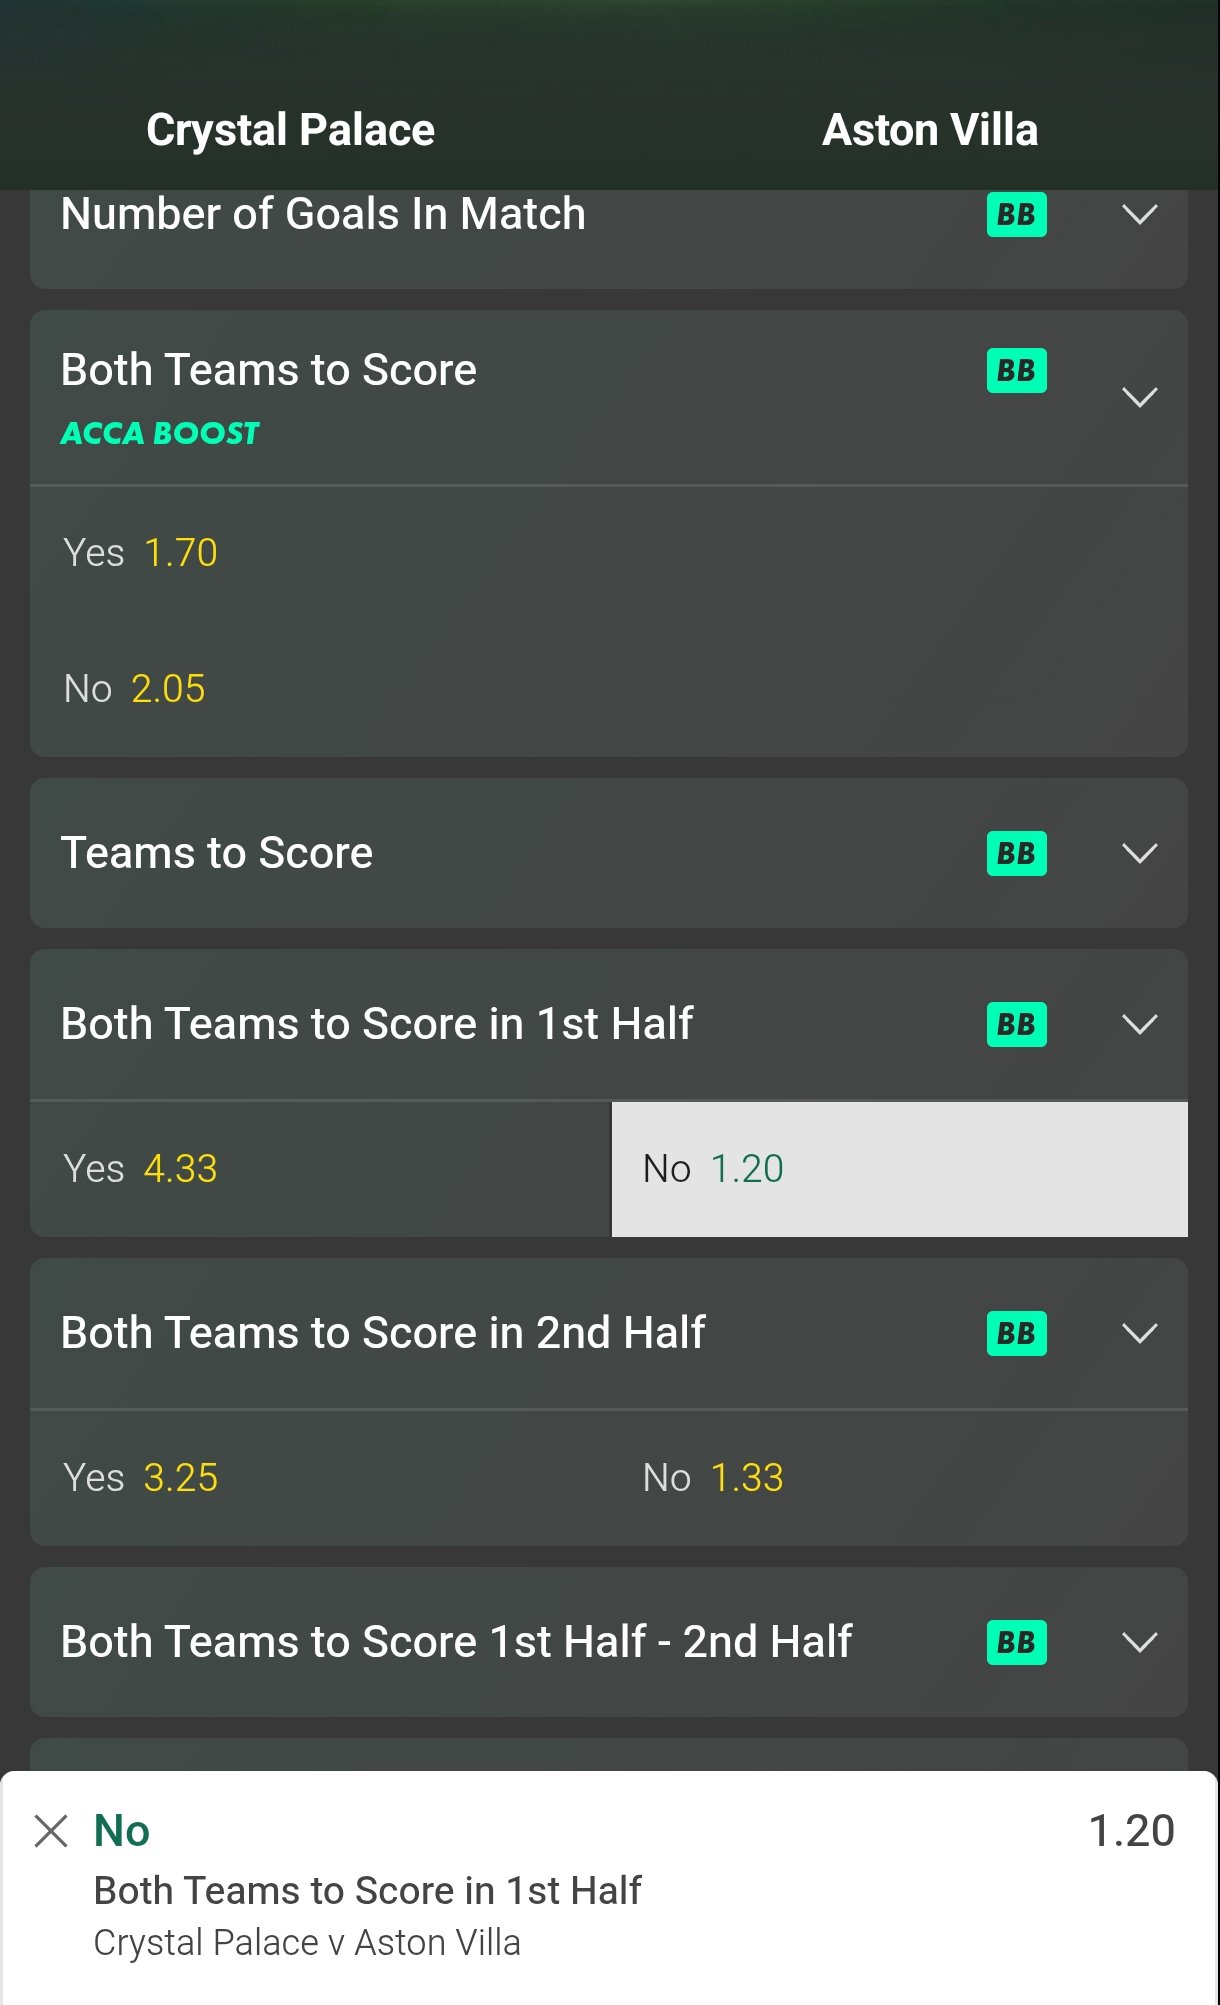
Task: Collapse the Both Teams to Score market
Action: point(1139,397)
